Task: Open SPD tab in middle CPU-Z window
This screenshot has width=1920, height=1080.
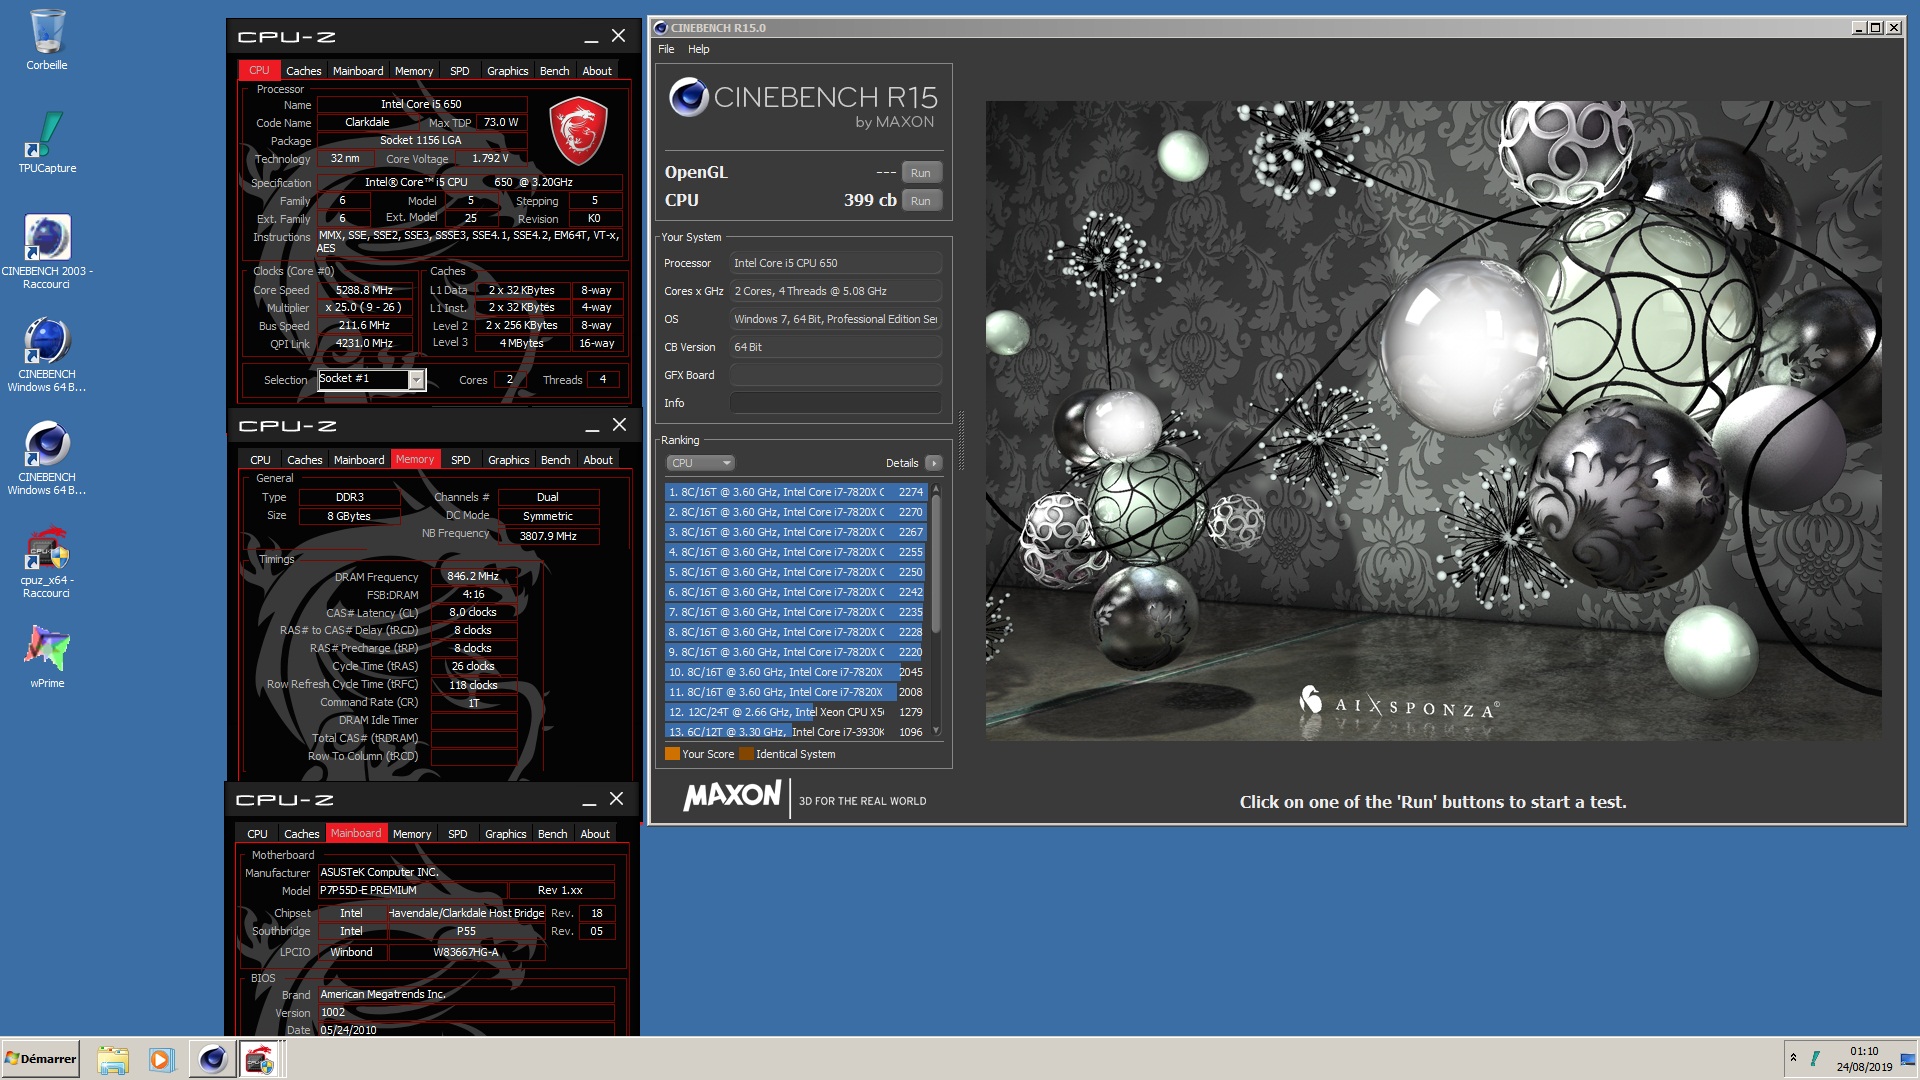Action: pyautogui.click(x=460, y=460)
